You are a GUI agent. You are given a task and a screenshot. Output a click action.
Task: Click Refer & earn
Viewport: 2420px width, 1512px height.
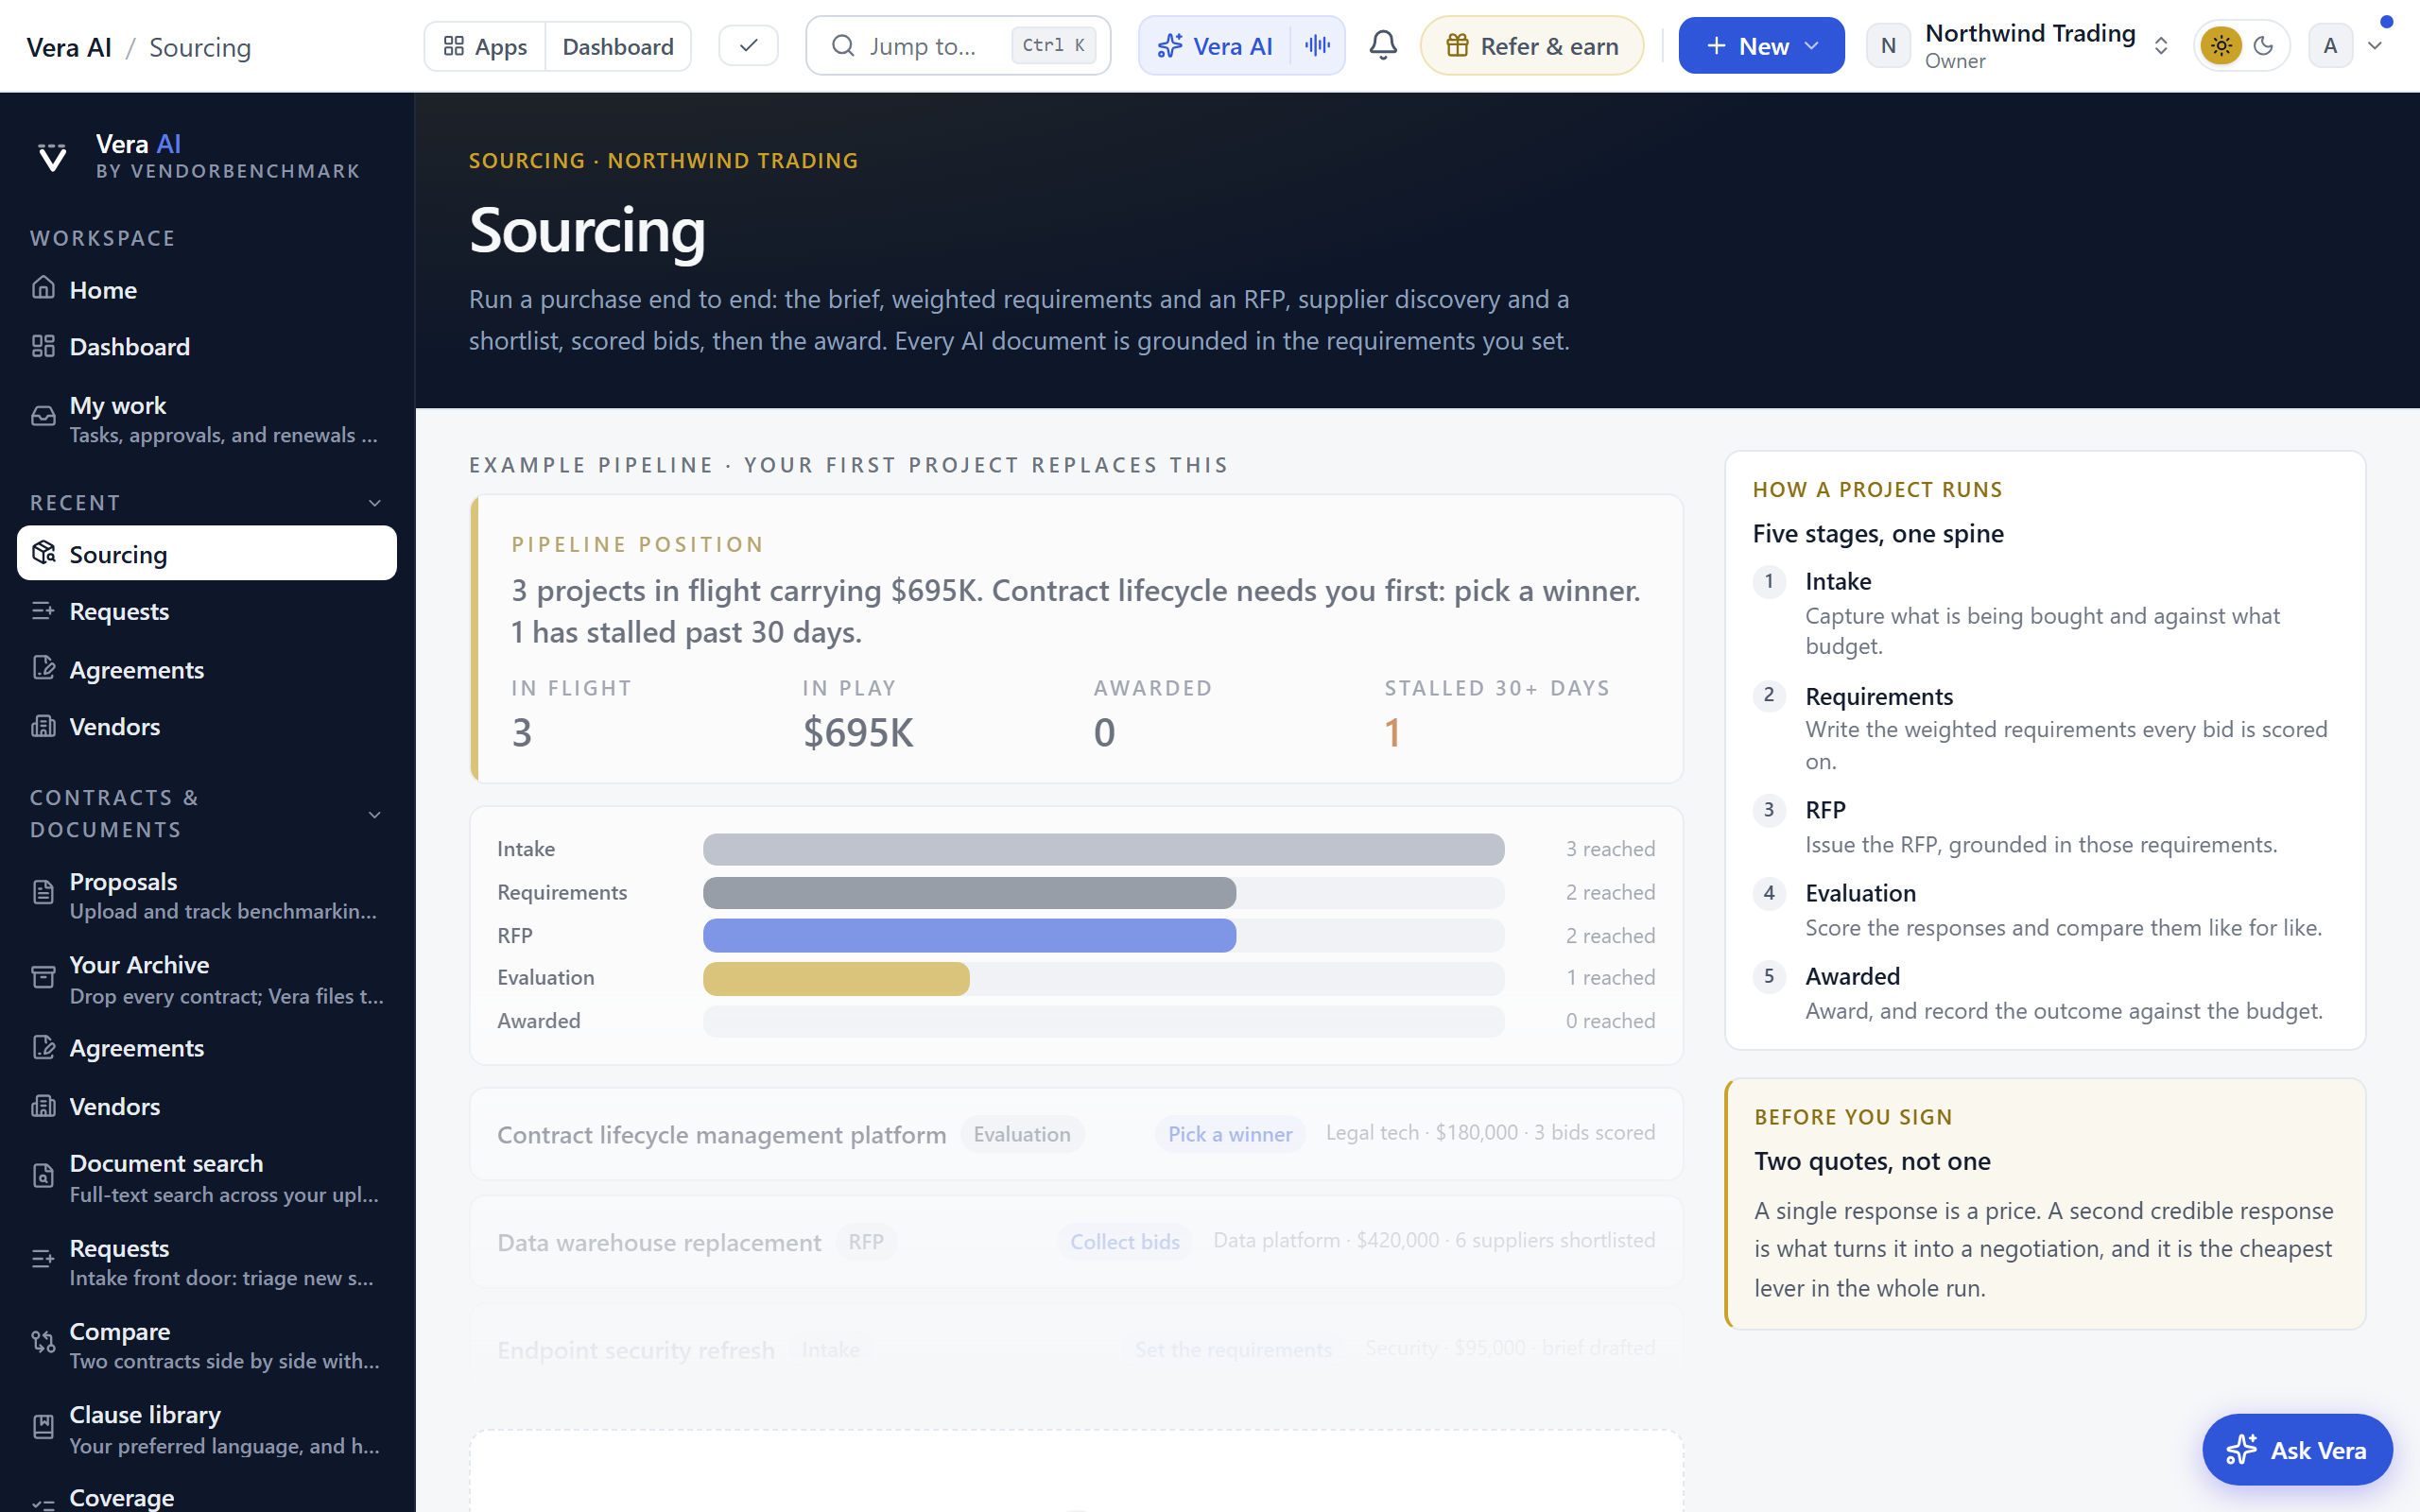pos(1531,46)
